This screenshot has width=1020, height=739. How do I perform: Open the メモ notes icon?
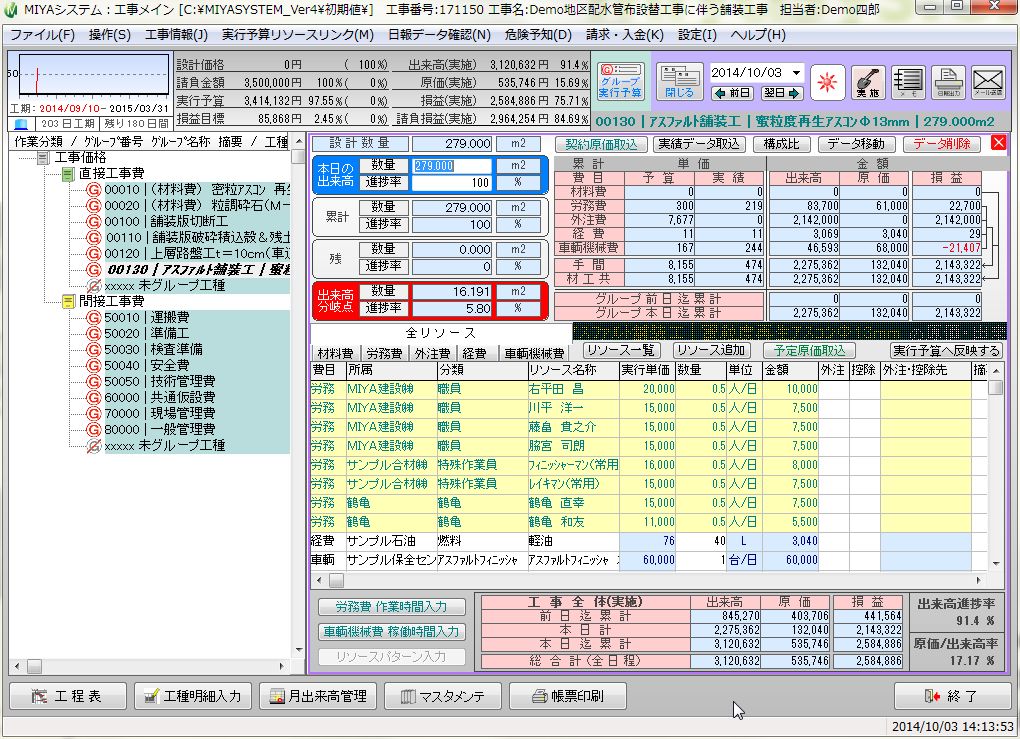point(908,81)
